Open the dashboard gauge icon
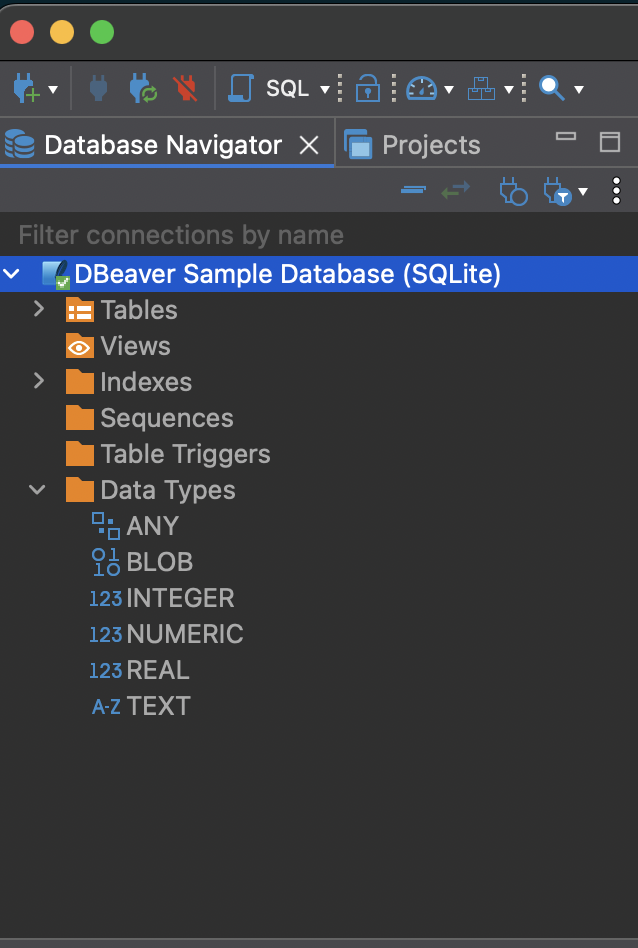The image size is (638, 948). point(422,89)
